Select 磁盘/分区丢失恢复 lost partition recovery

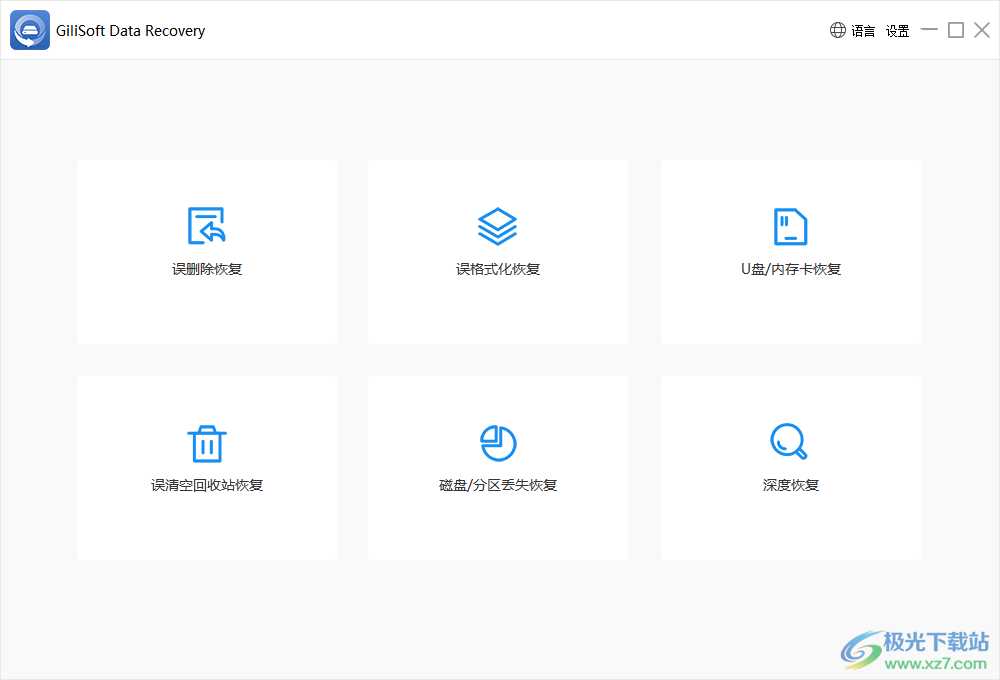[497, 468]
